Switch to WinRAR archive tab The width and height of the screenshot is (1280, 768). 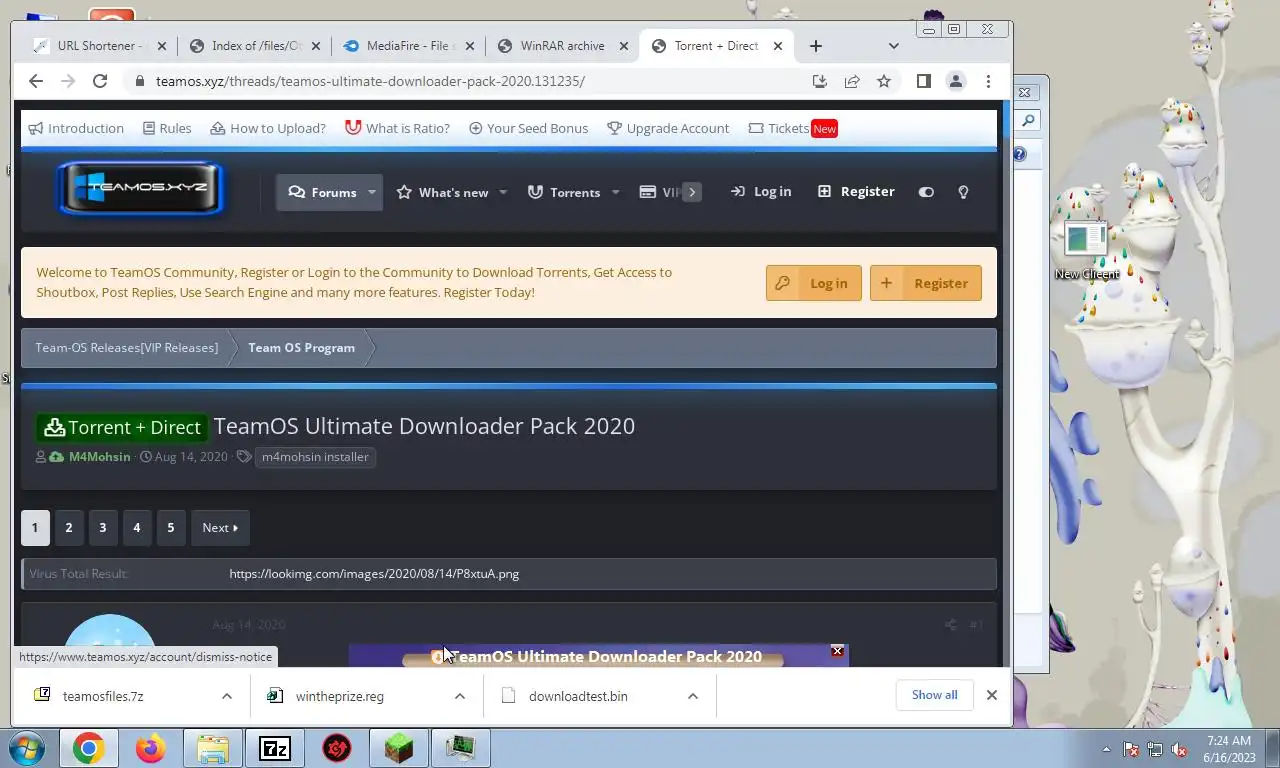tap(563, 46)
